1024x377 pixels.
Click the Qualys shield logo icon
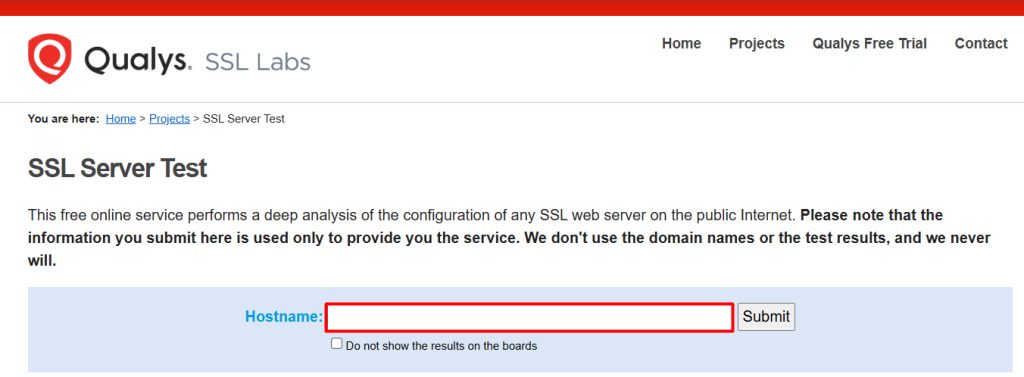(49, 59)
